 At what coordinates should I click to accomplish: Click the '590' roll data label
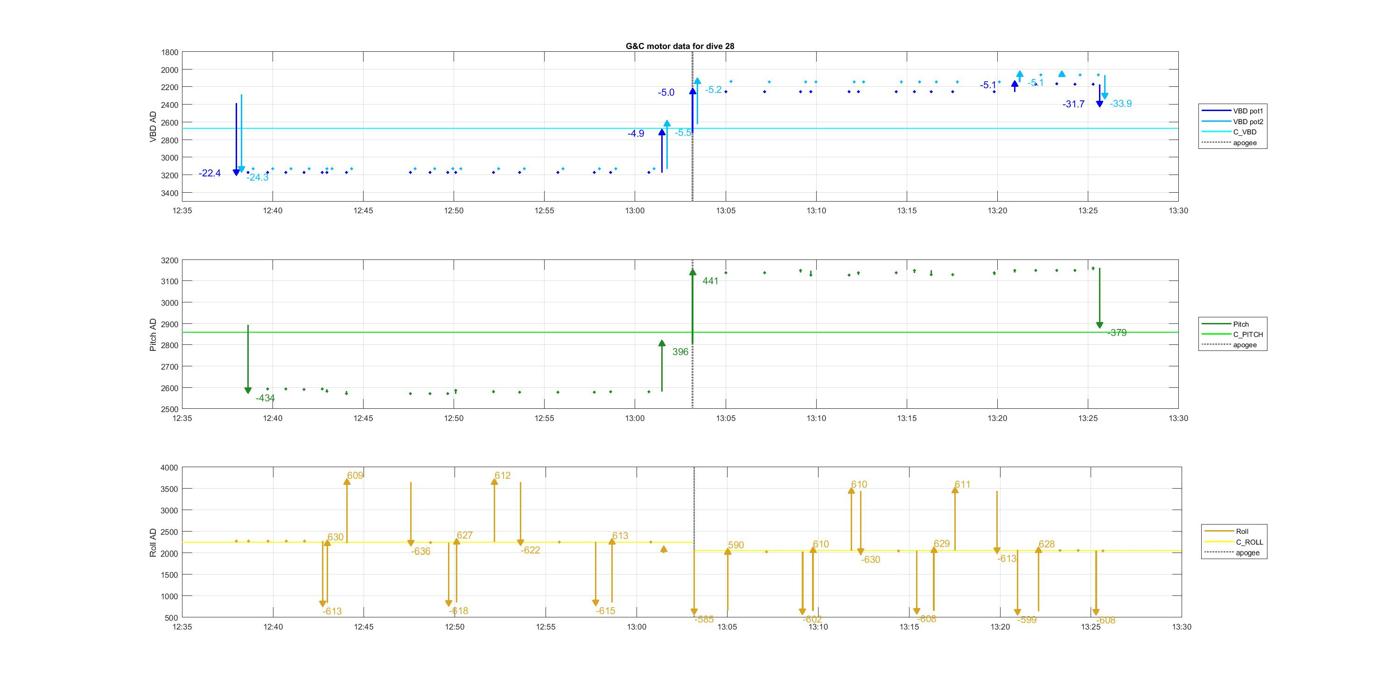point(736,545)
